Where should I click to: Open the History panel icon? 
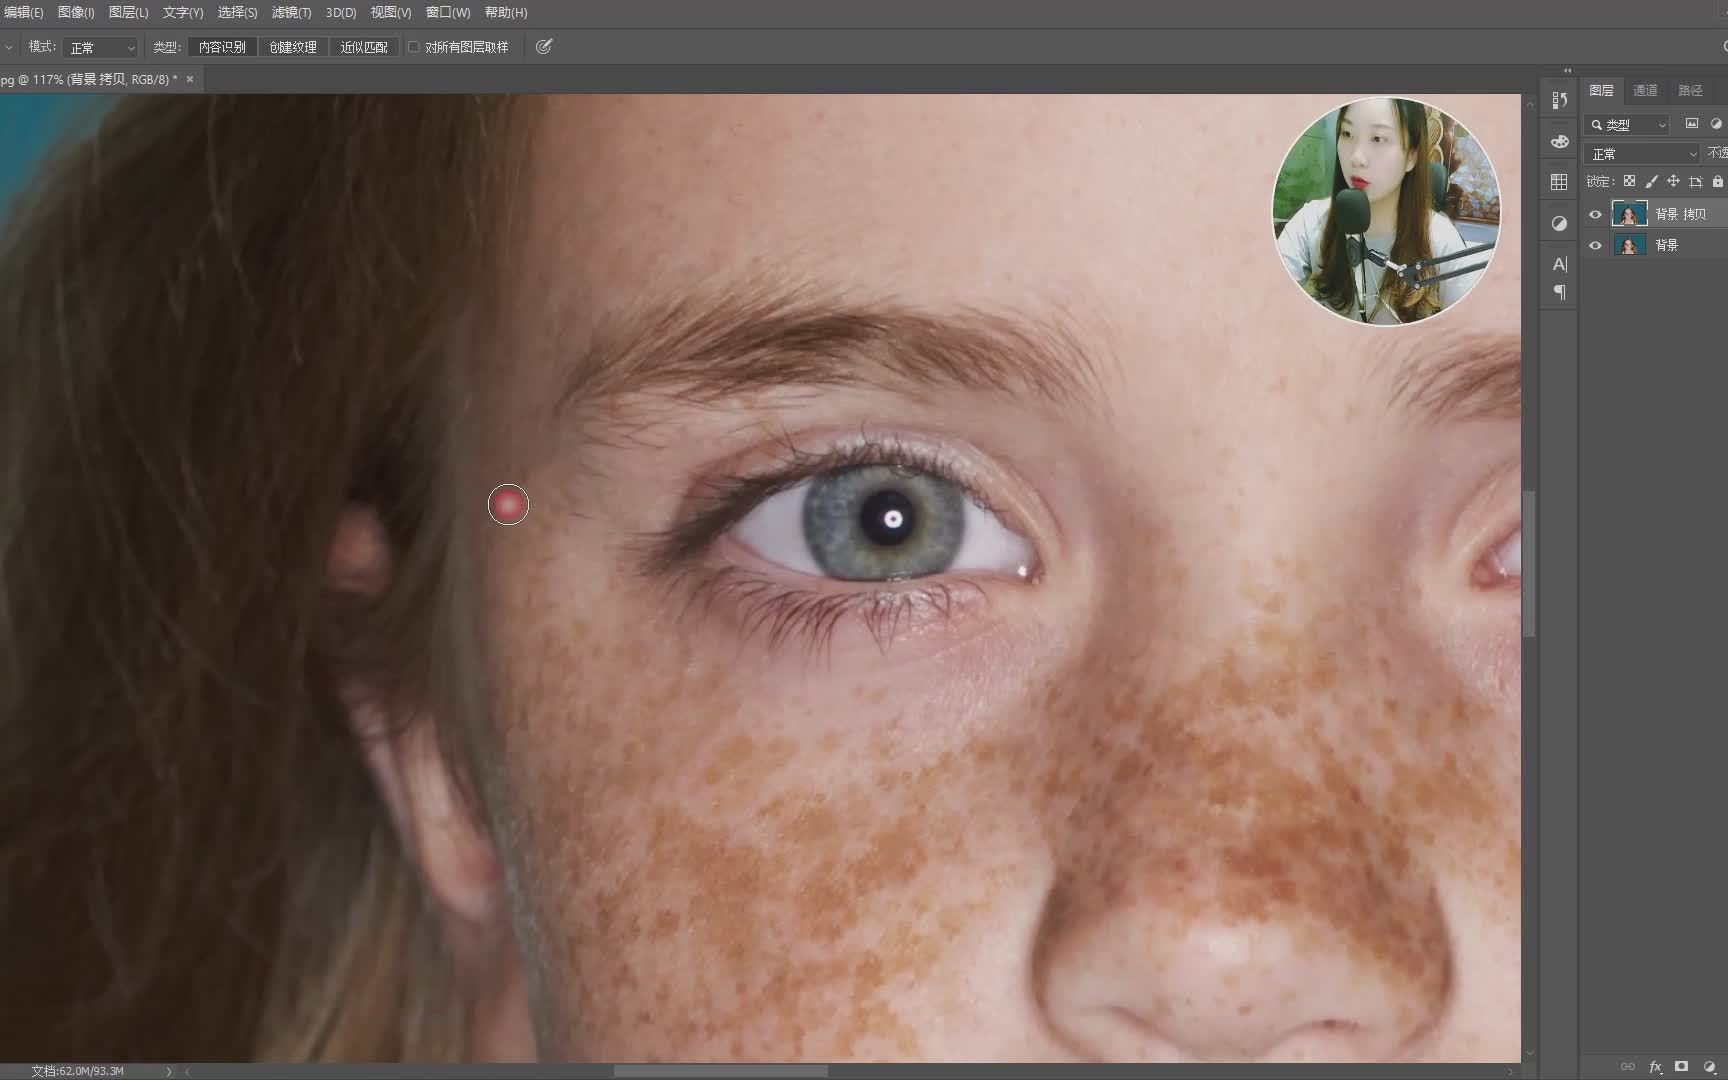[1559, 100]
